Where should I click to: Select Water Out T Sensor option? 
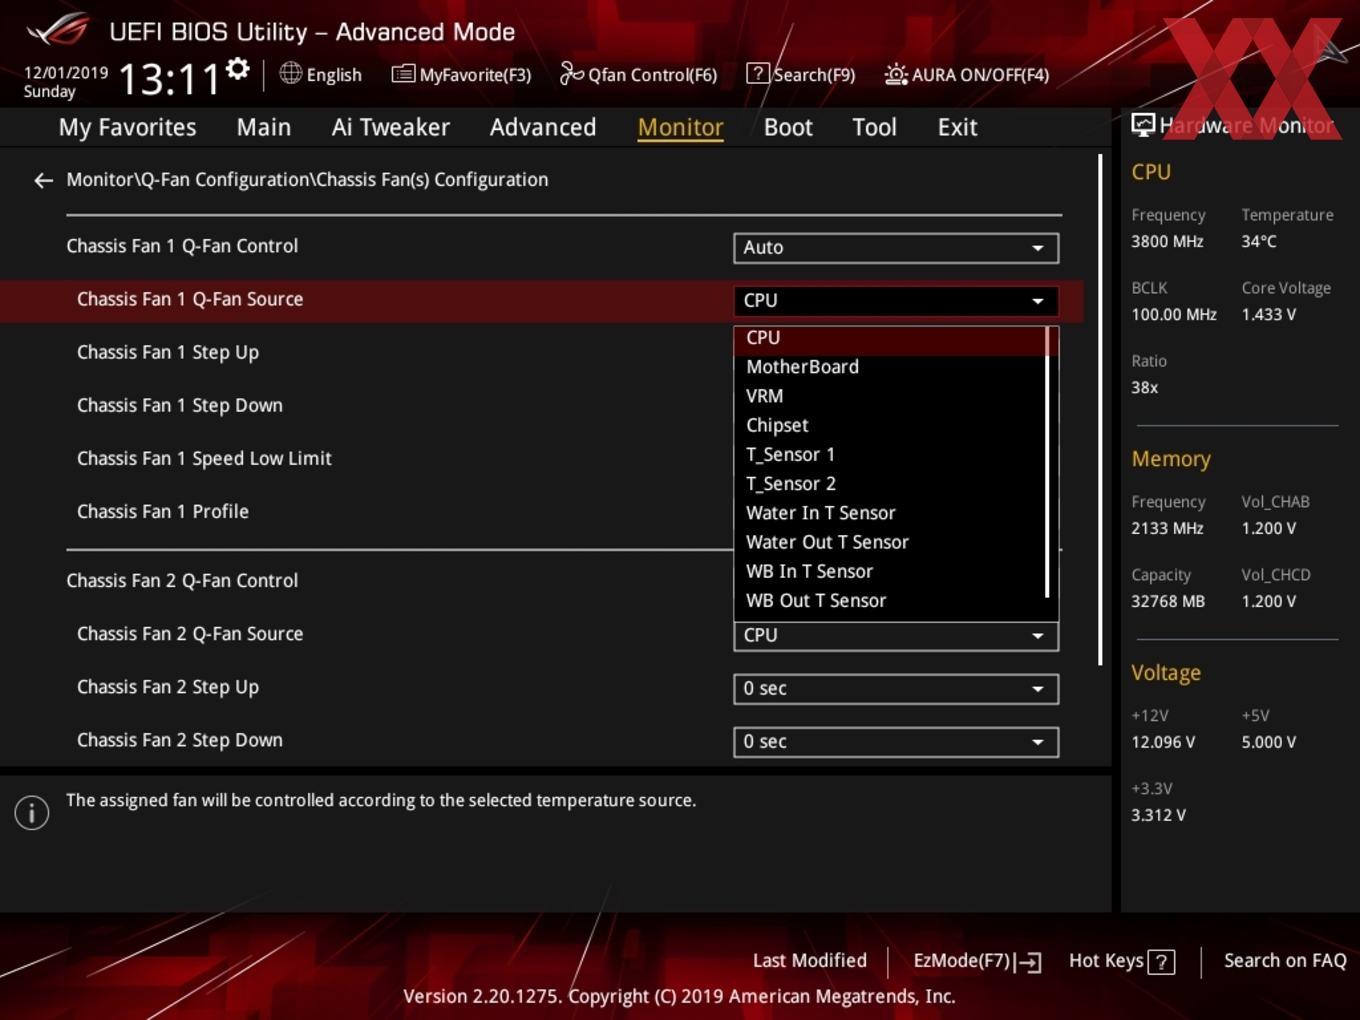pos(890,542)
